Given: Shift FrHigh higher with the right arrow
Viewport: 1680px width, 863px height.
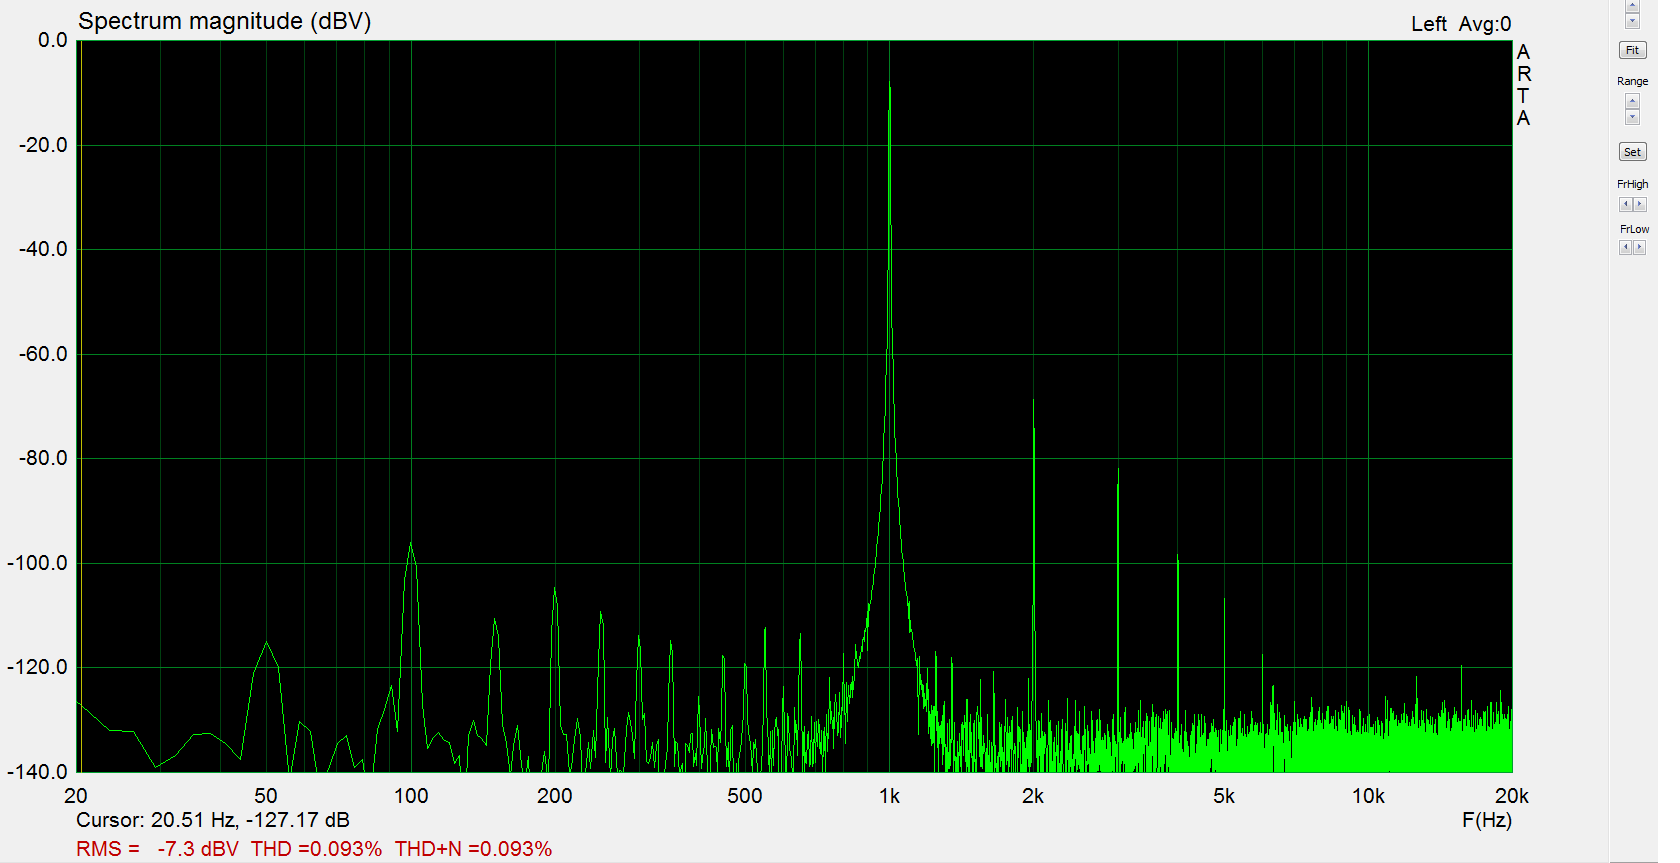Looking at the screenshot, I should click(x=1639, y=204).
